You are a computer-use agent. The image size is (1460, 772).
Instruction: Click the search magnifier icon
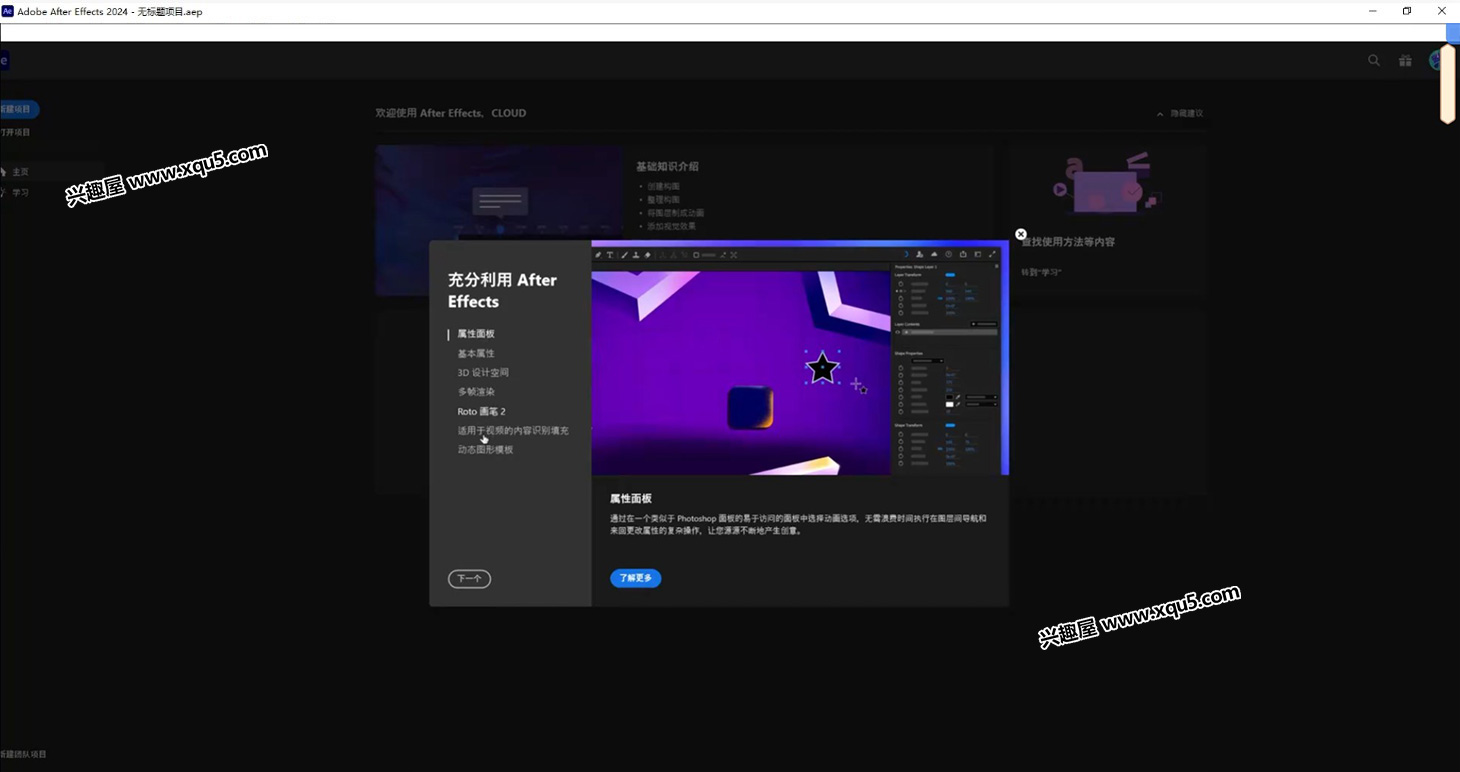click(1374, 60)
